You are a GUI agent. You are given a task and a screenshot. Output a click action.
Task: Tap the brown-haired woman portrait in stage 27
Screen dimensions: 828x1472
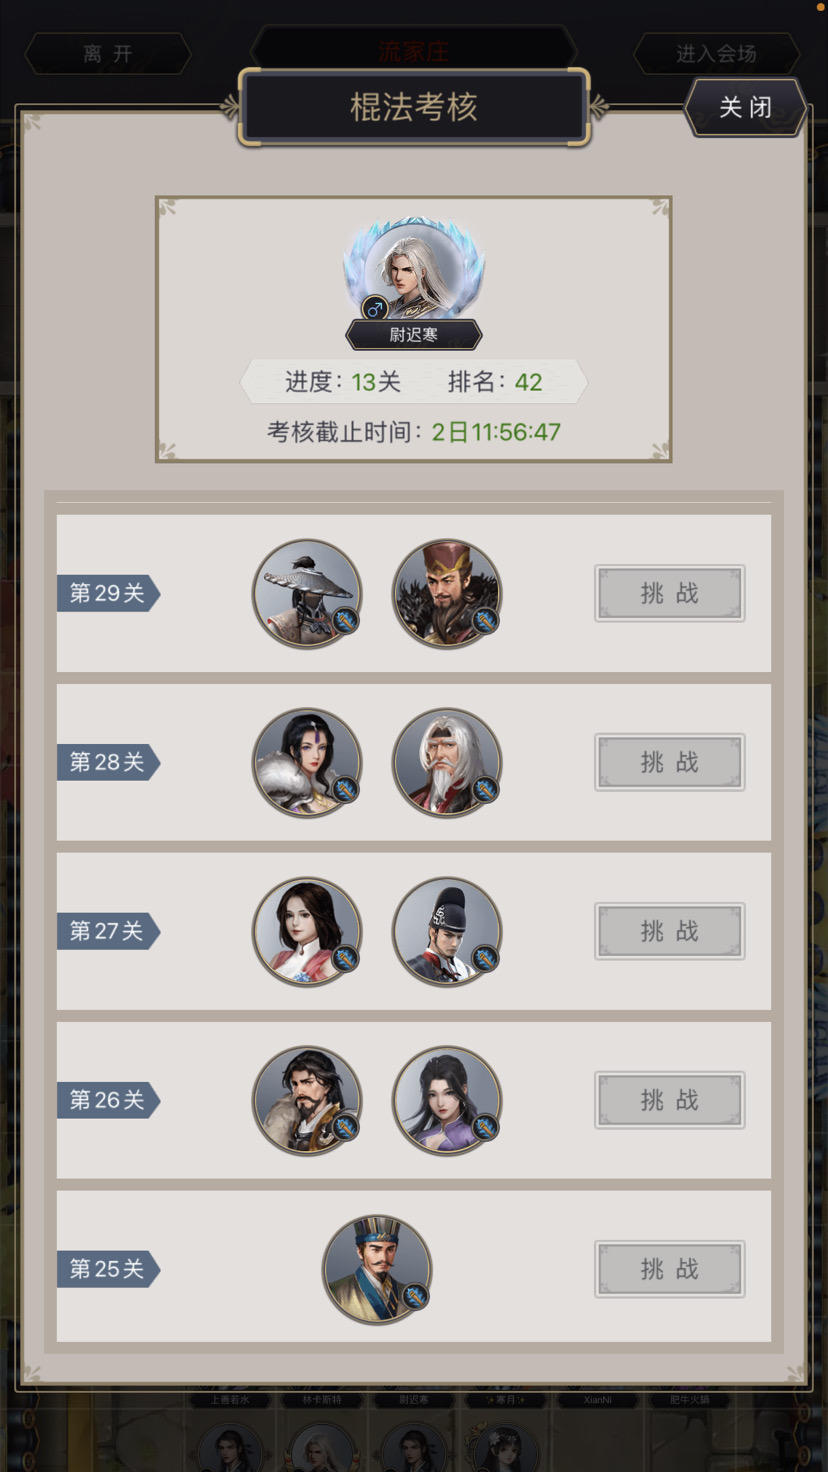pyautogui.click(x=307, y=932)
